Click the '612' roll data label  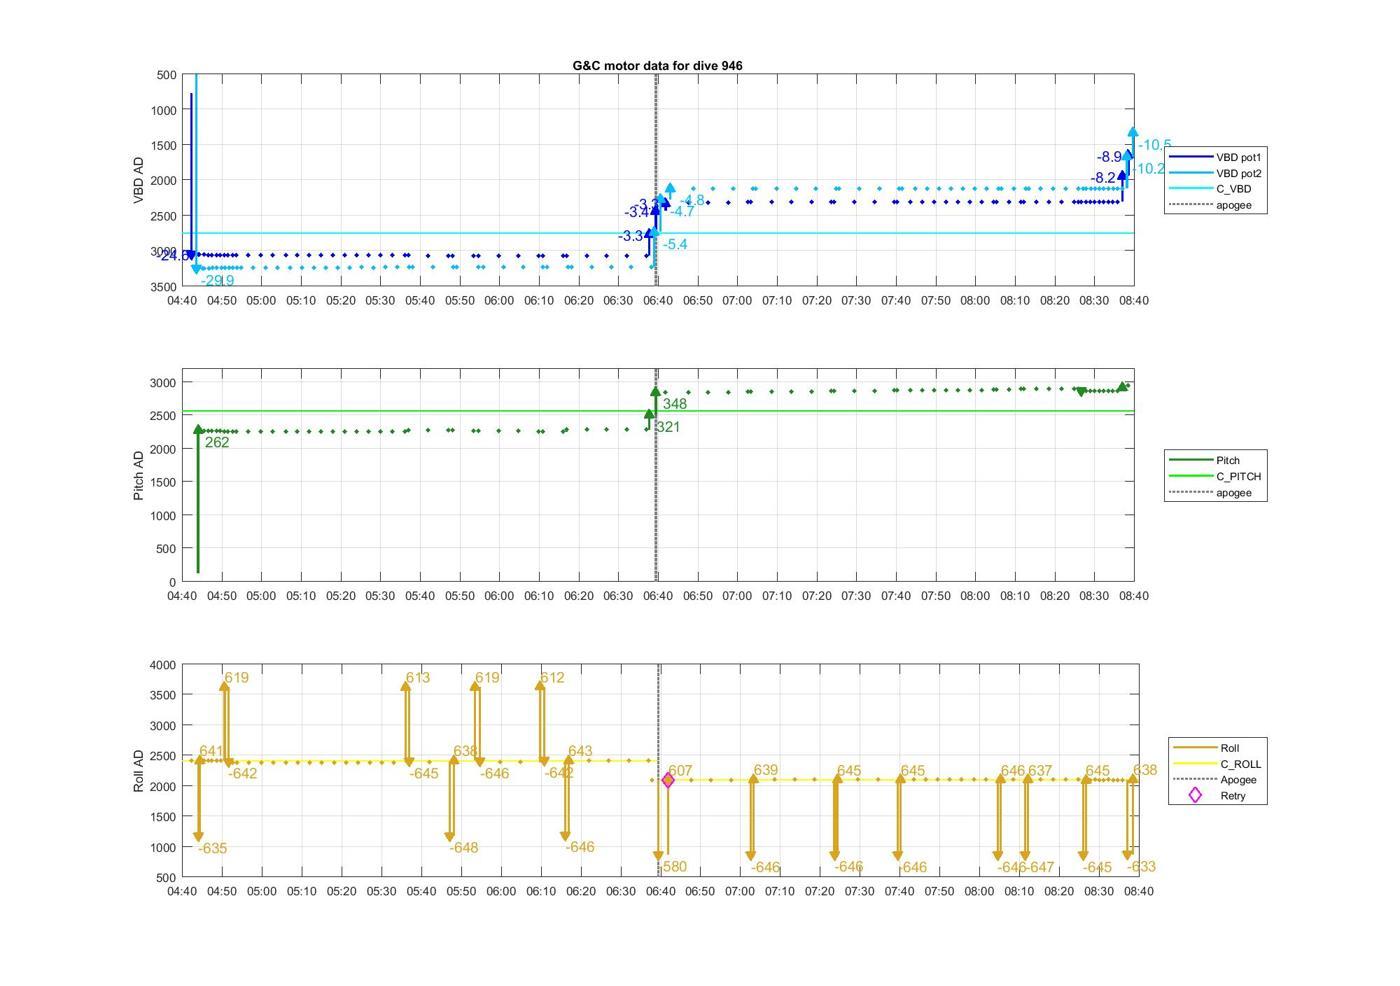(x=552, y=678)
